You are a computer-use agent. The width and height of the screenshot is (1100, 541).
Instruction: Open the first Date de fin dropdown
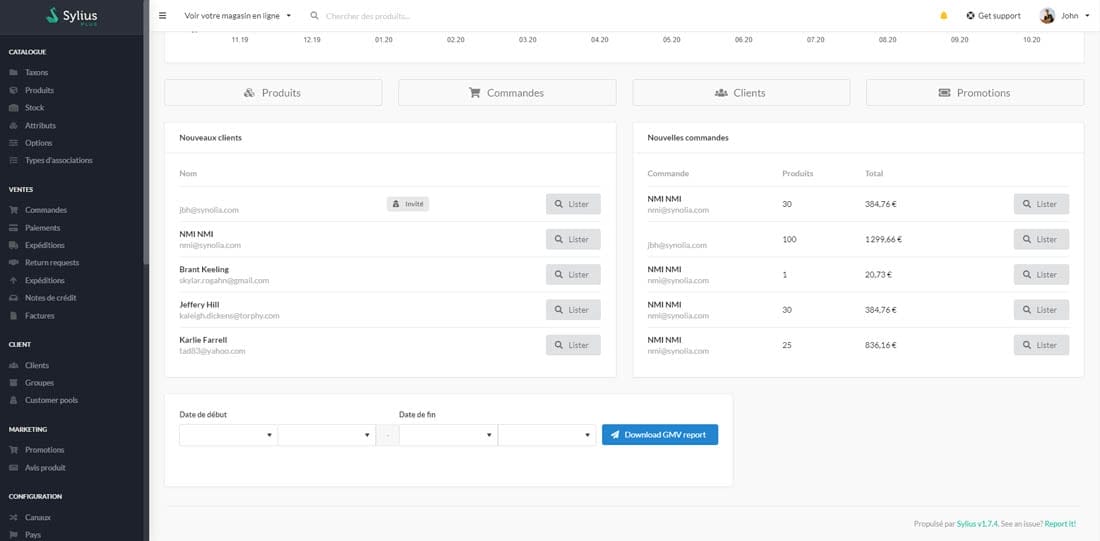click(x=448, y=435)
